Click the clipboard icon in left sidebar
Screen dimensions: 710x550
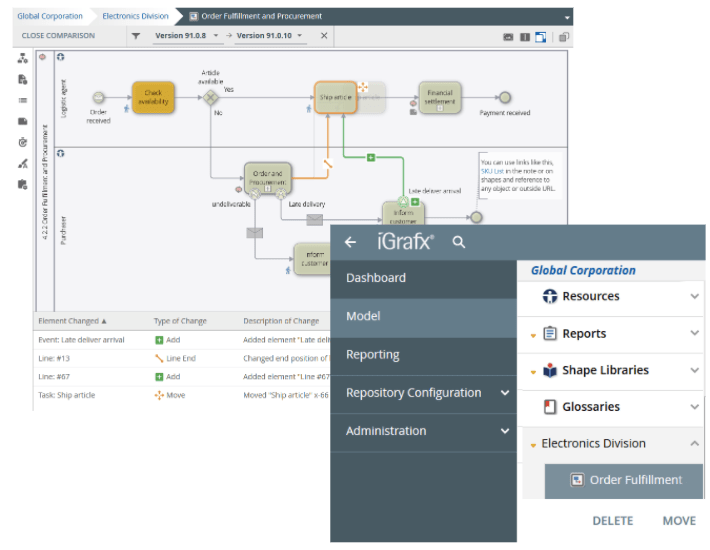[23, 184]
